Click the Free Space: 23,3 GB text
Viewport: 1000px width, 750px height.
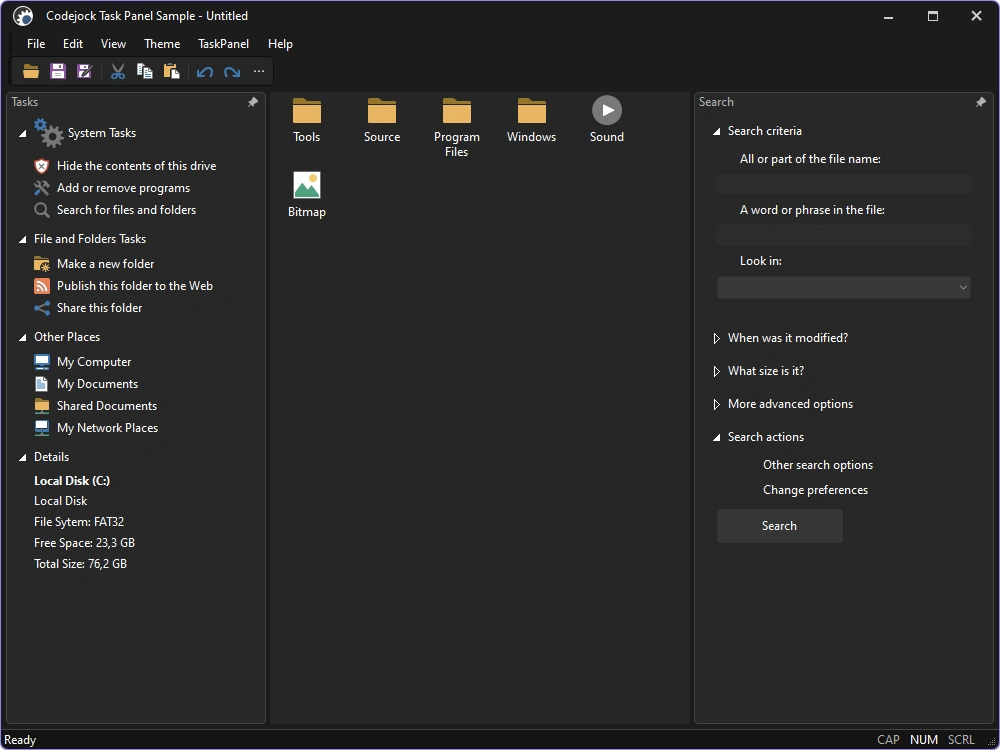(x=84, y=543)
